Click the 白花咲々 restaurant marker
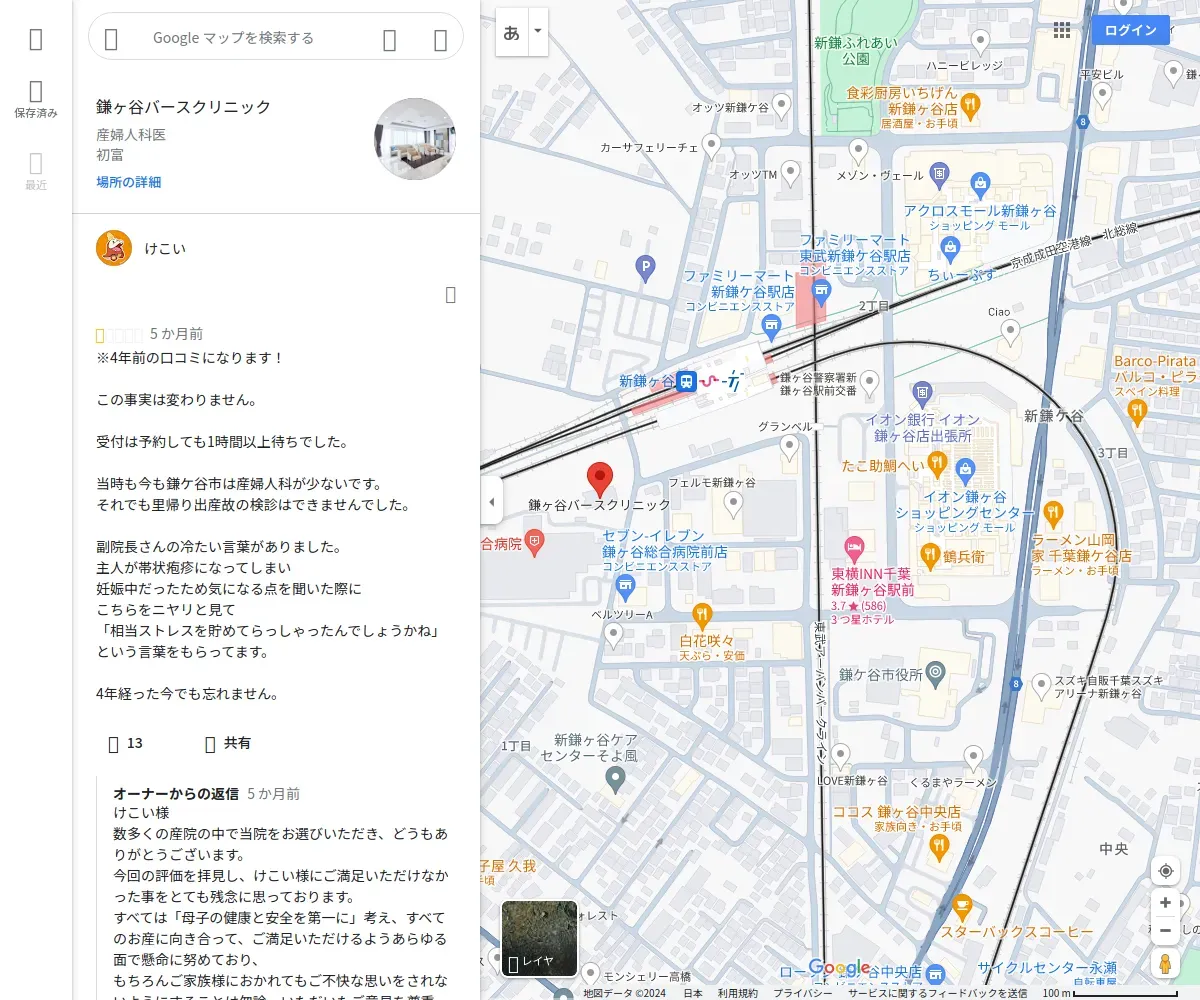This screenshot has height=1000, width=1200. pos(702,614)
